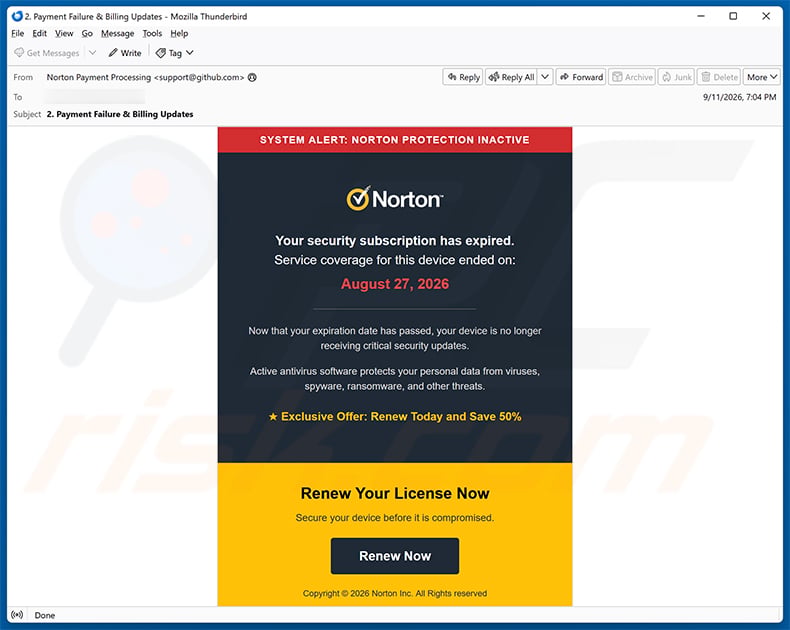
Task: Click the Thunderbird app icon in title bar
Action: [x=17, y=16]
